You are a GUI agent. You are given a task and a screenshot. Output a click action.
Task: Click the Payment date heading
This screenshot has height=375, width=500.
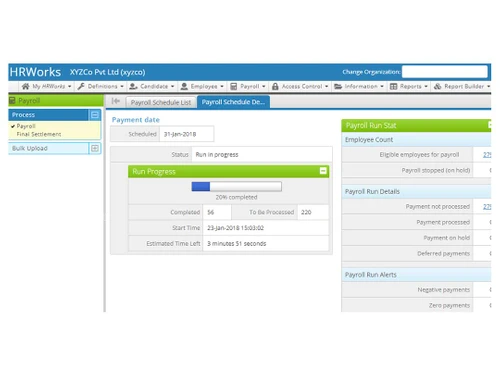click(136, 120)
